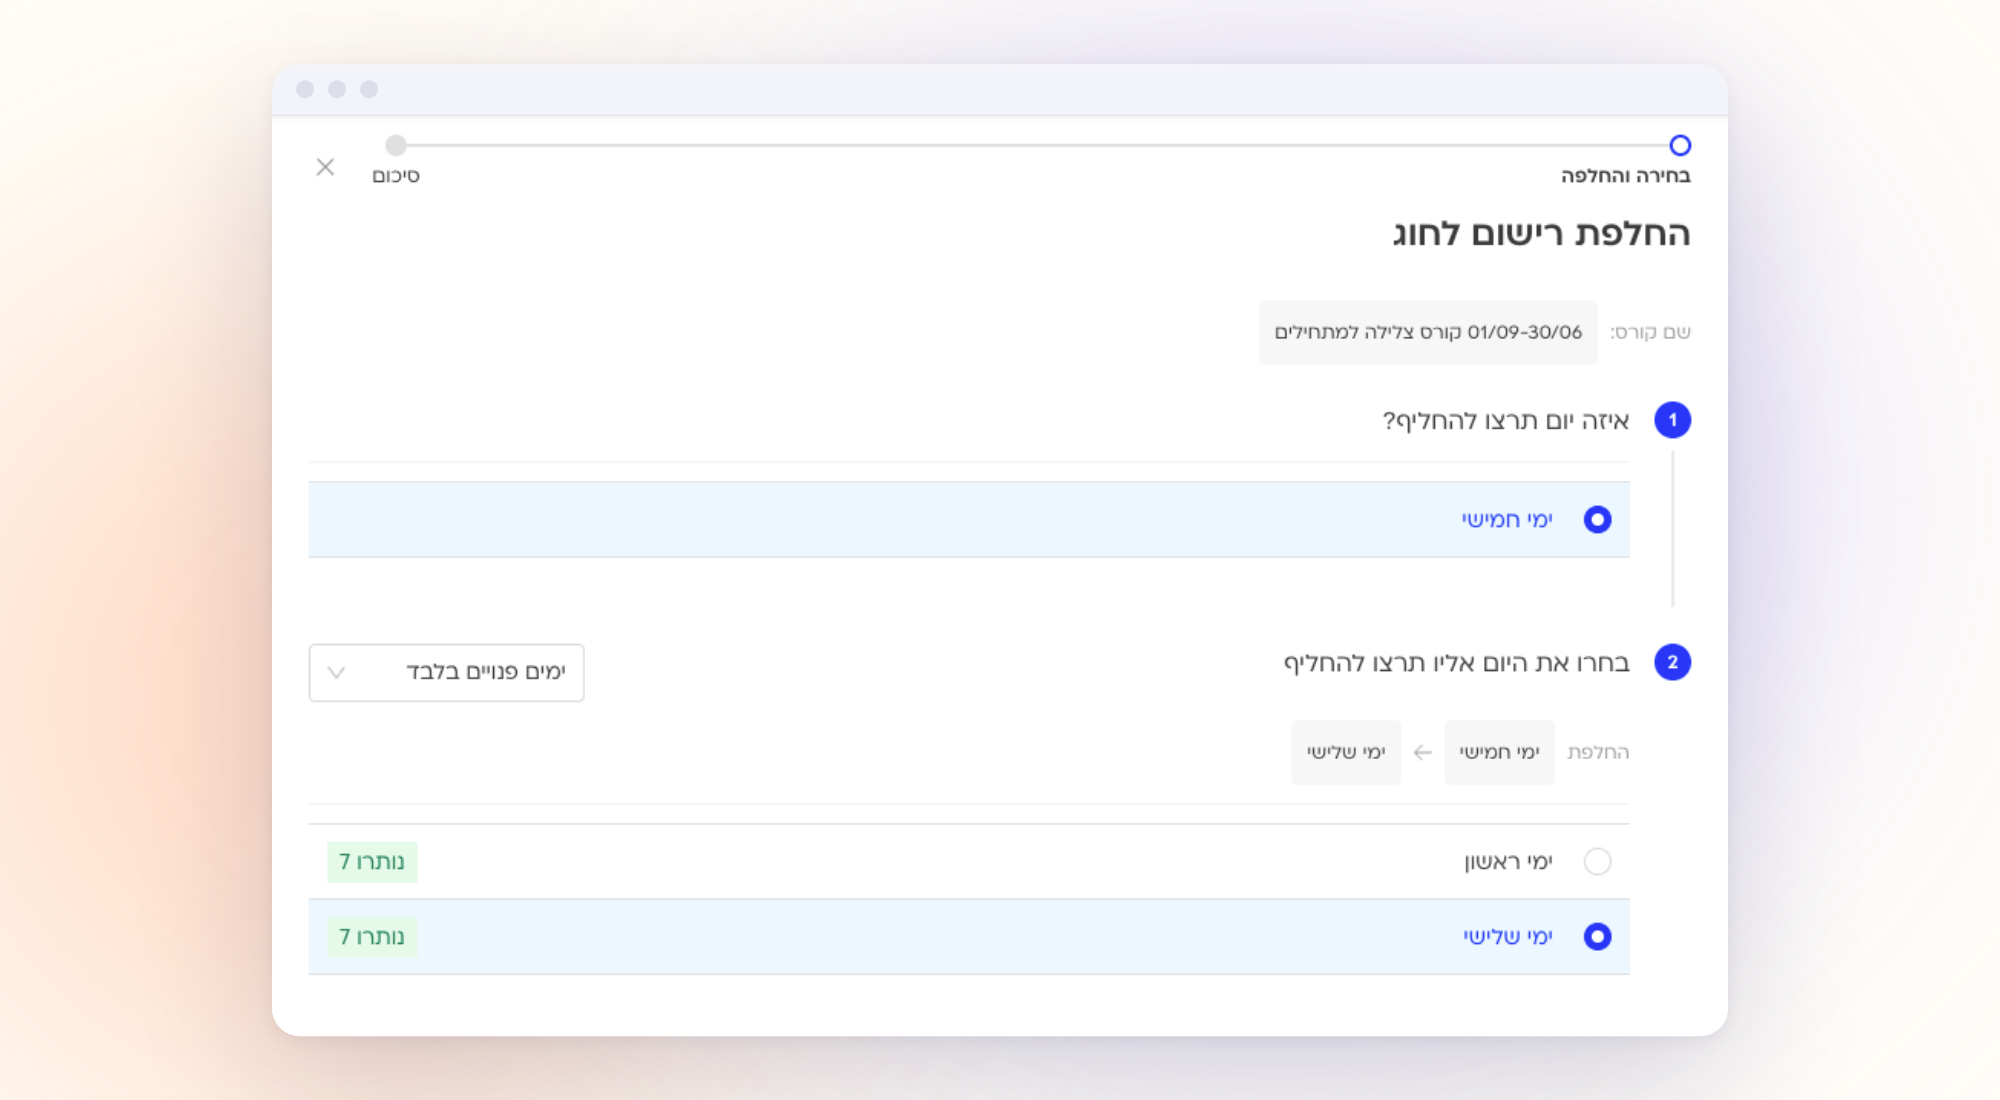Click the second window control dot
This screenshot has height=1100, width=2000.
[x=337, y=89]
